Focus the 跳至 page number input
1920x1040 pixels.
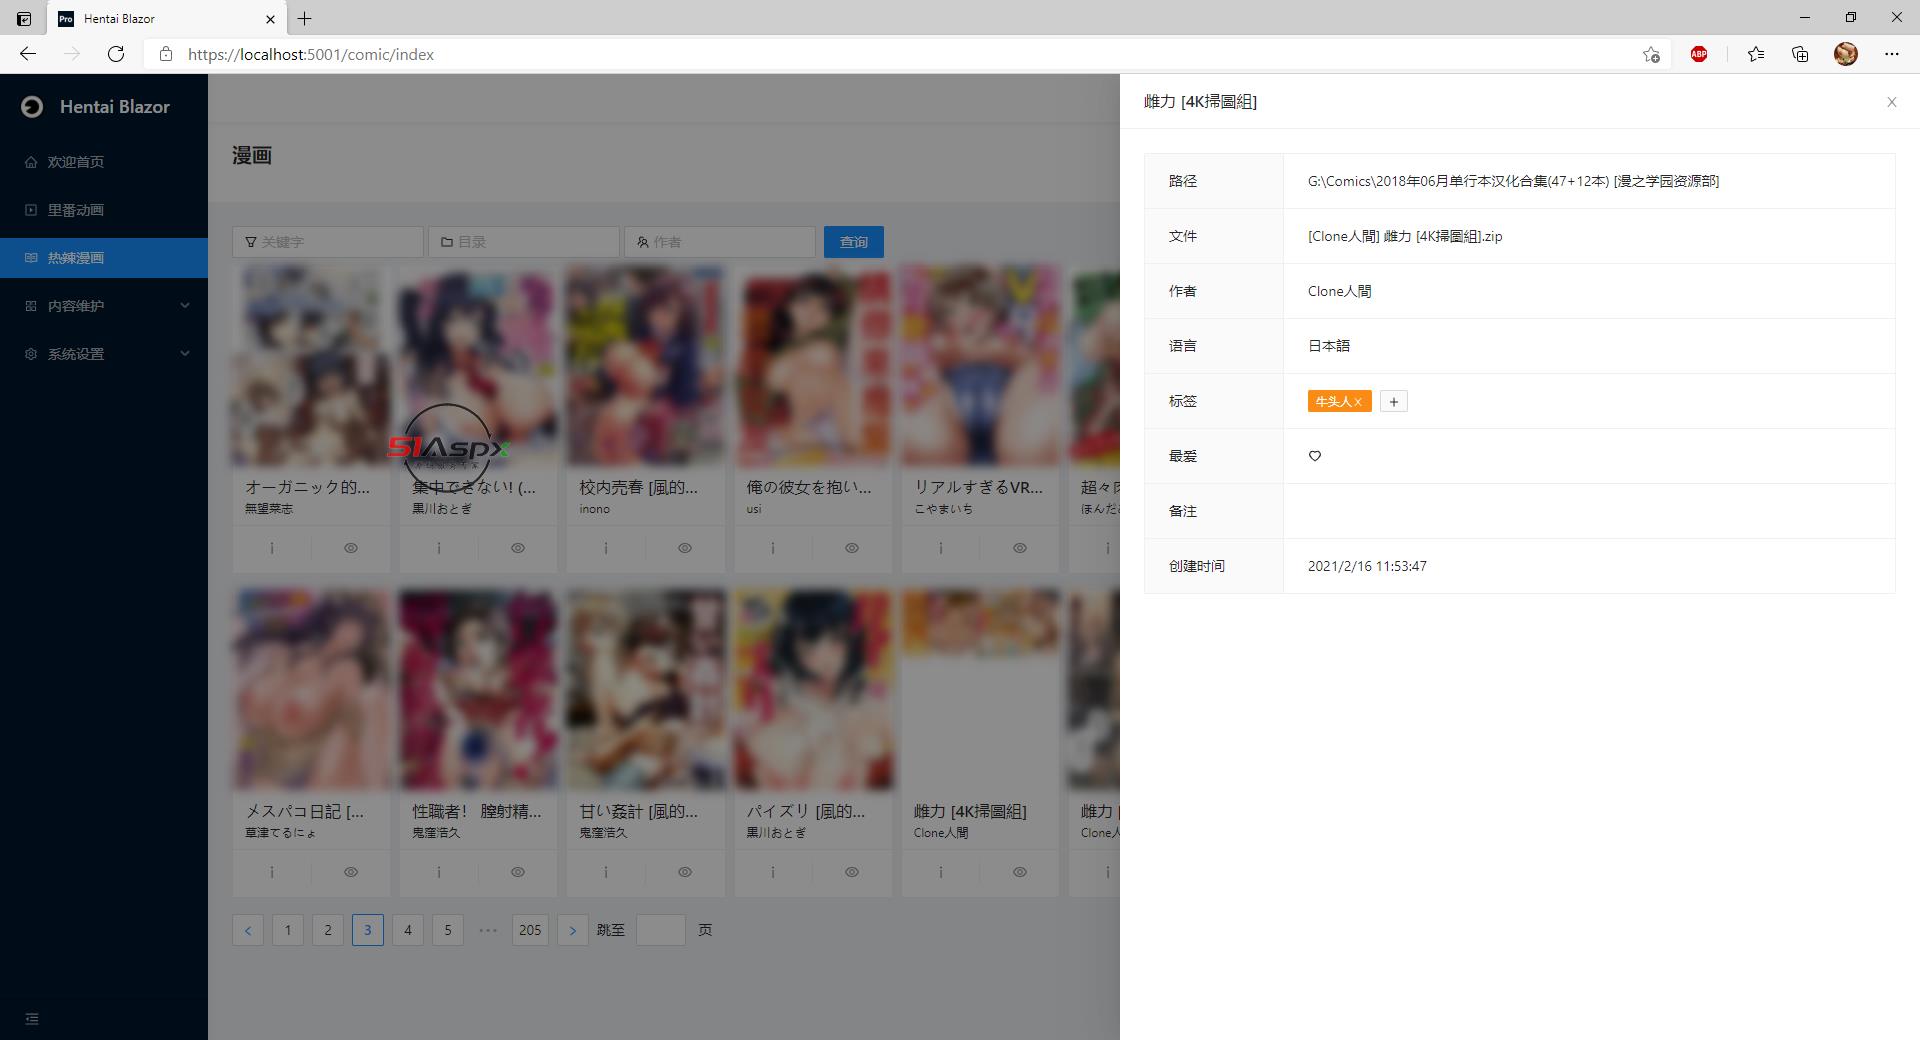[x=661, y=930]
